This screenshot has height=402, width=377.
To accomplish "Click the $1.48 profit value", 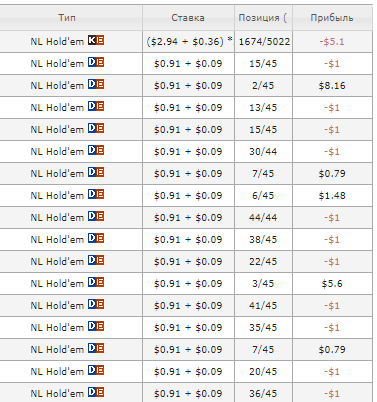I will (x=332, y=196).
